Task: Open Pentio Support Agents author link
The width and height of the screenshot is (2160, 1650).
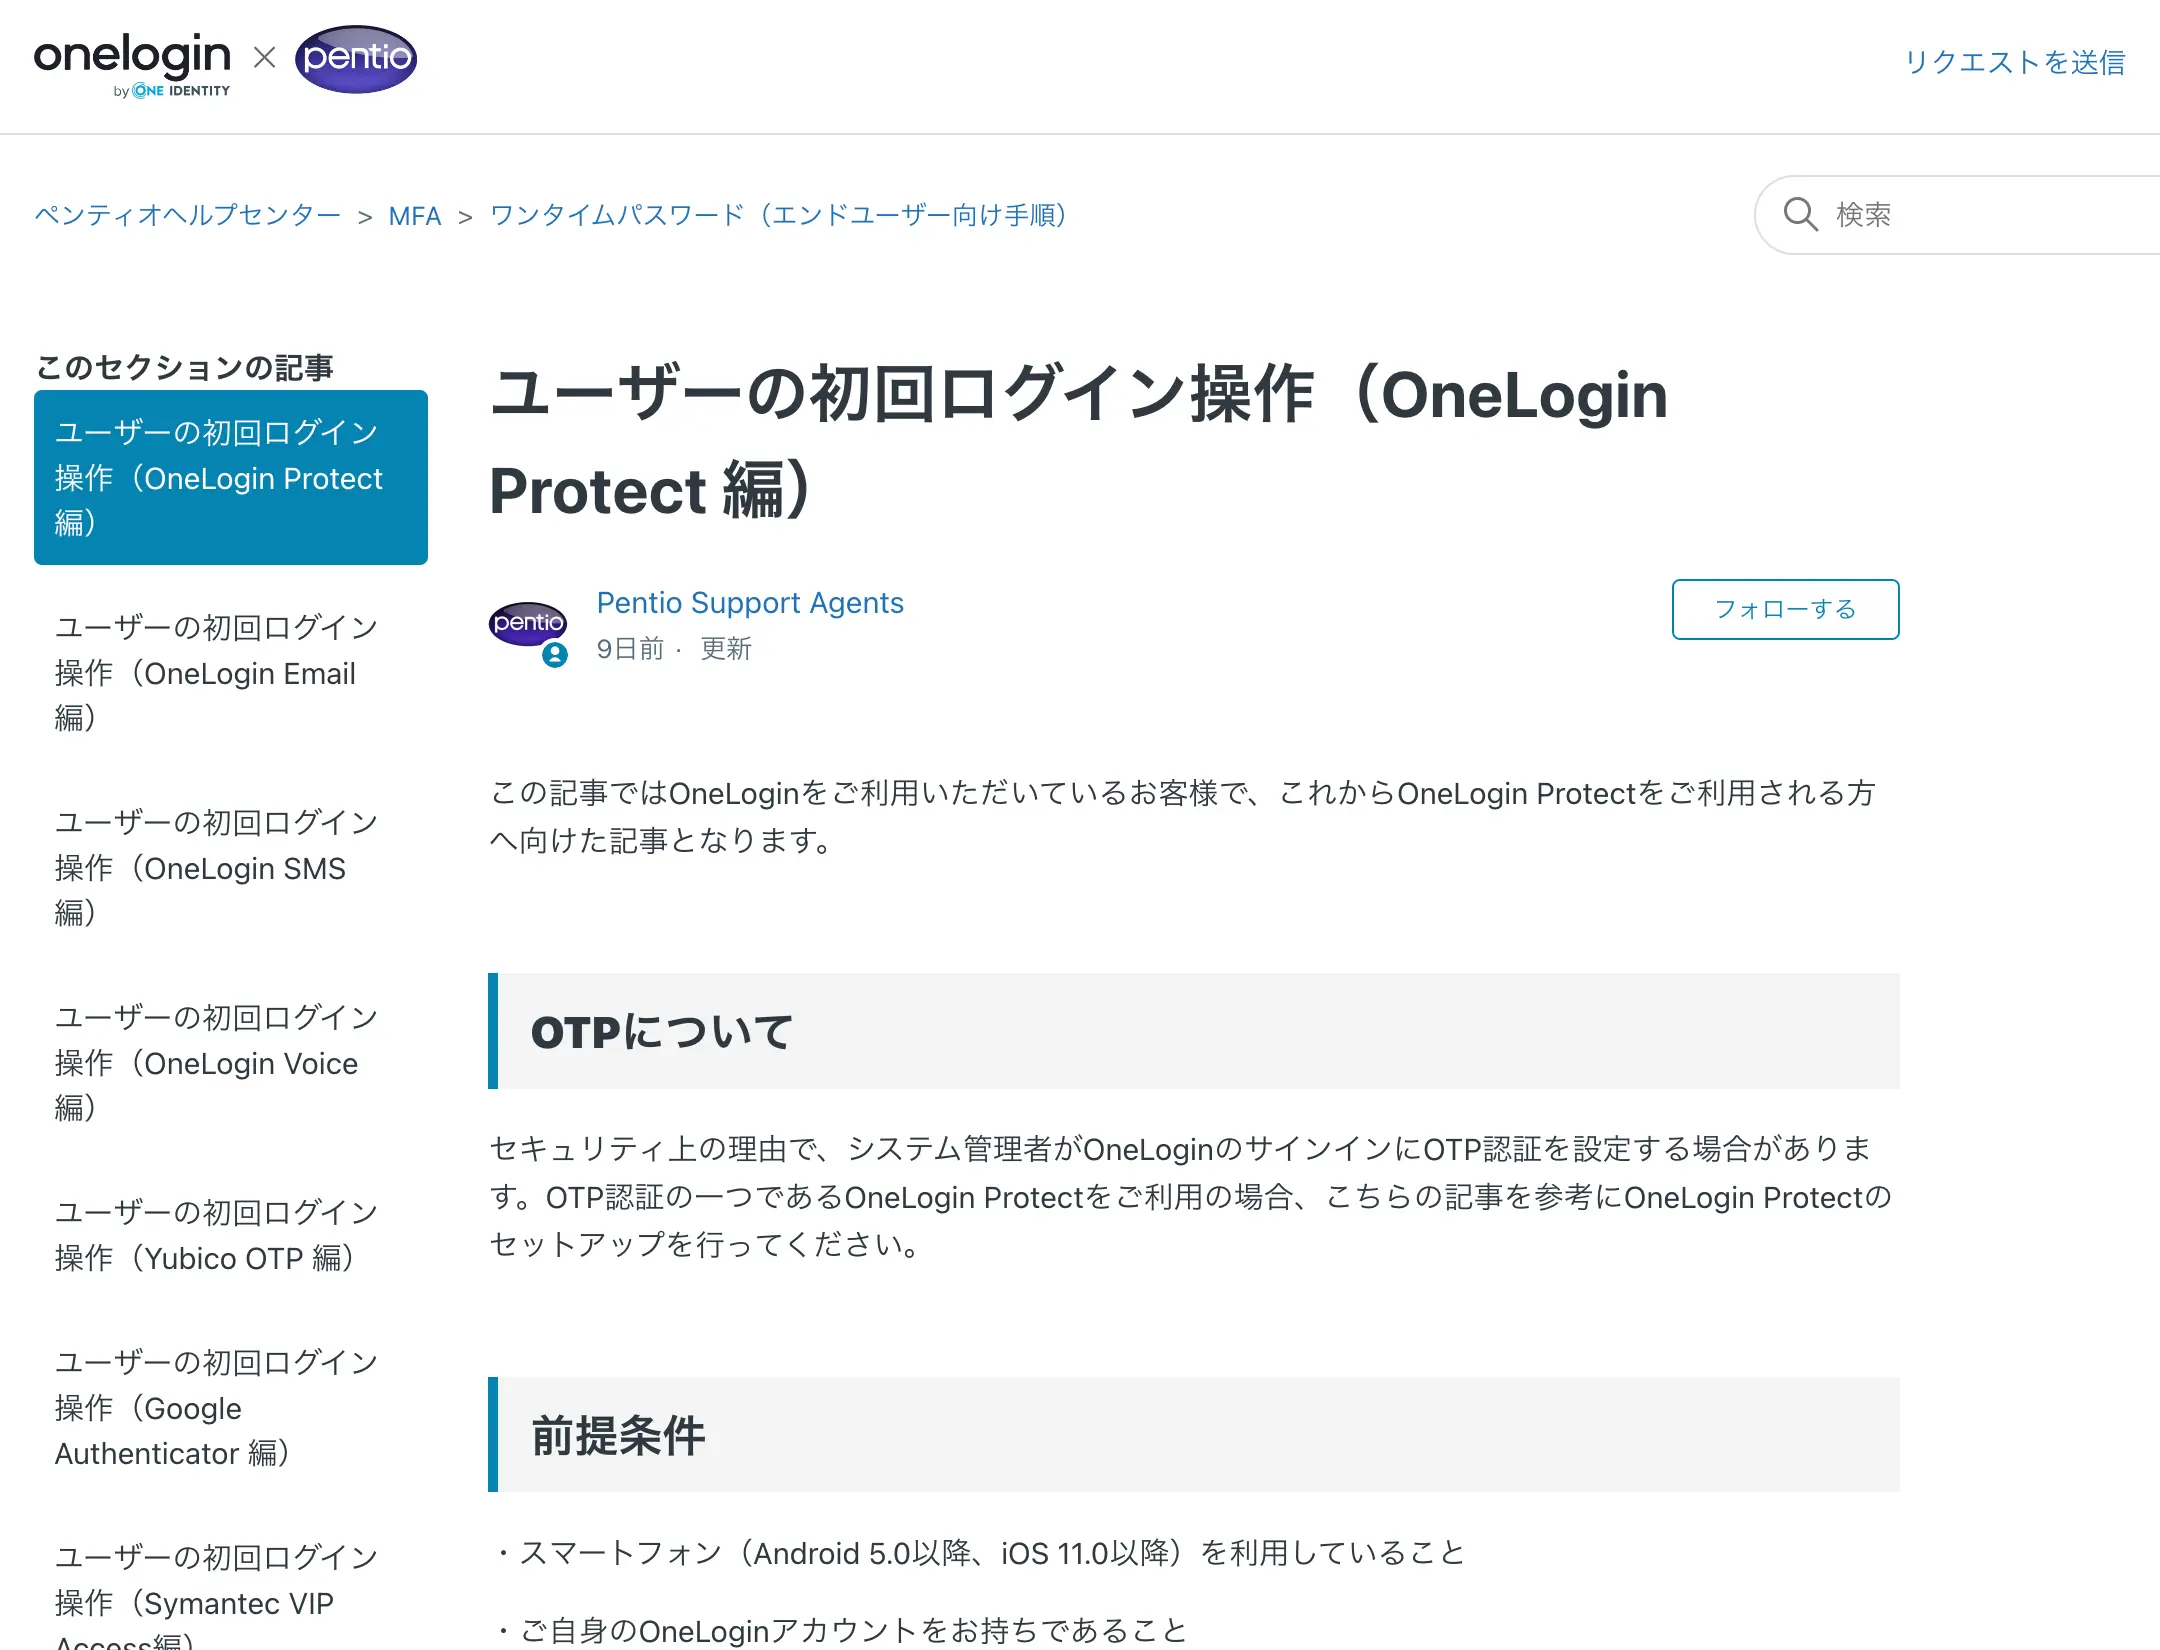Action: (750, 603)
